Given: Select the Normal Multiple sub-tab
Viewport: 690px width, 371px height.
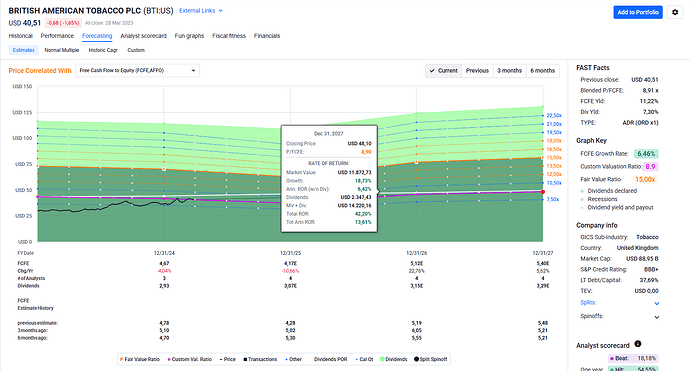Looking at the screenshot, I should [62, 50].
